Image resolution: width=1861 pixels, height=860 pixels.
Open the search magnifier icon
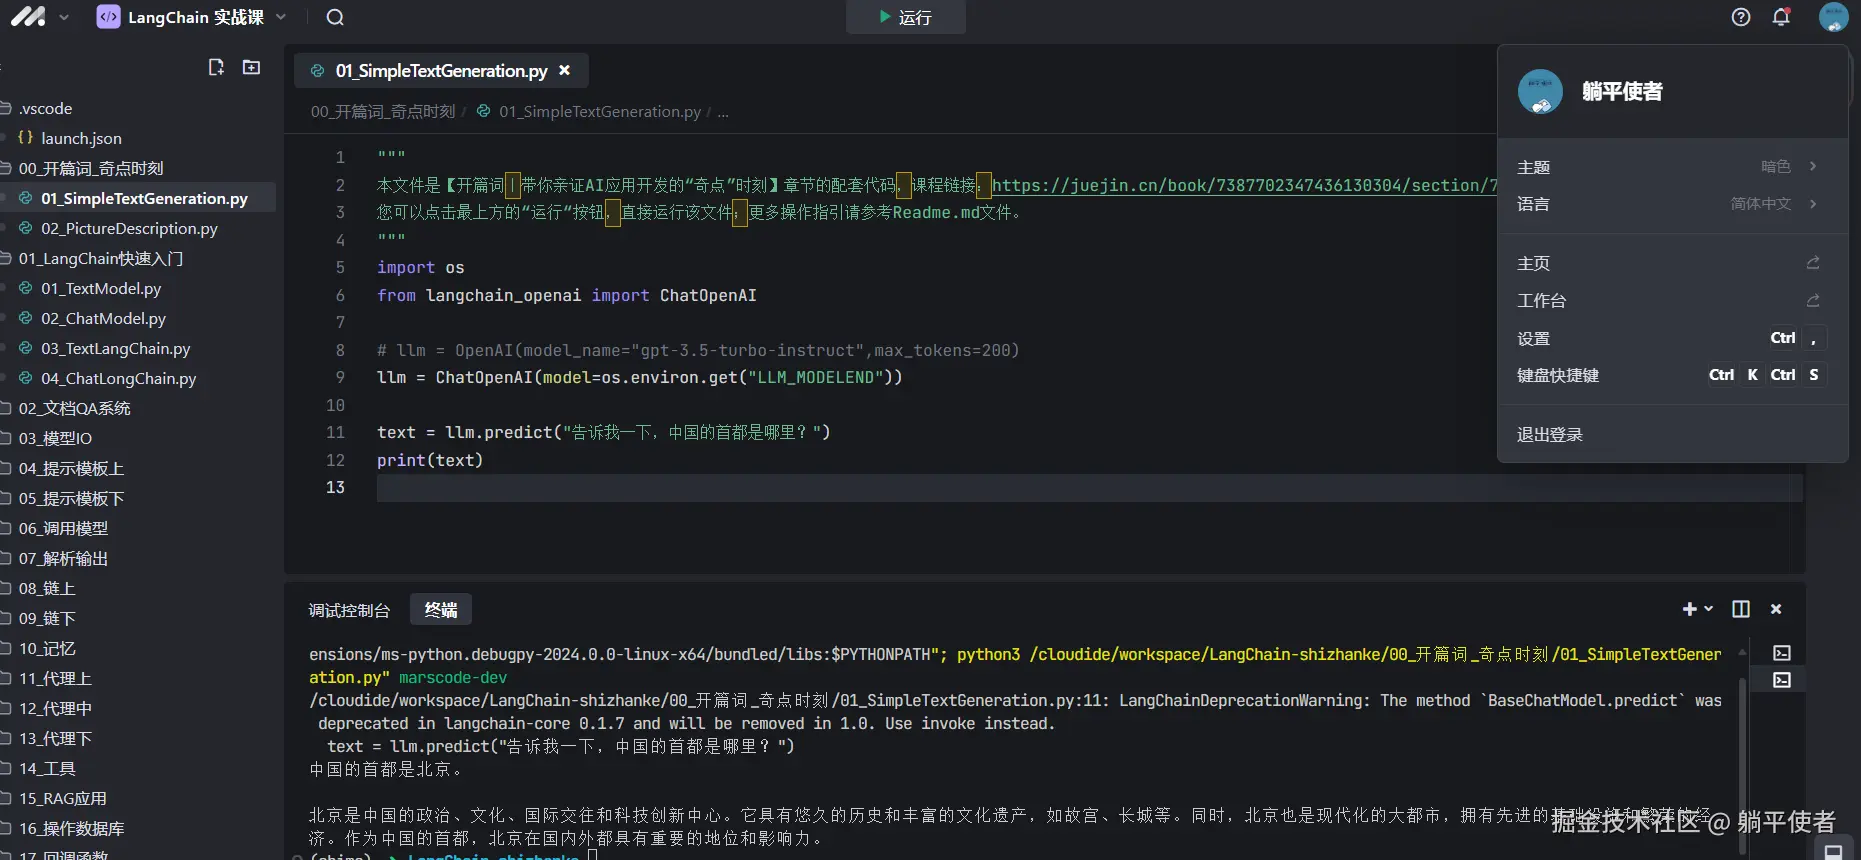coord(335,17)
